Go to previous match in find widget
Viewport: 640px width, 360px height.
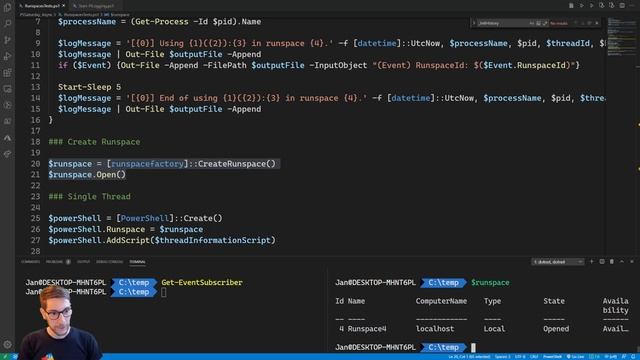click(x=576, y=23)
